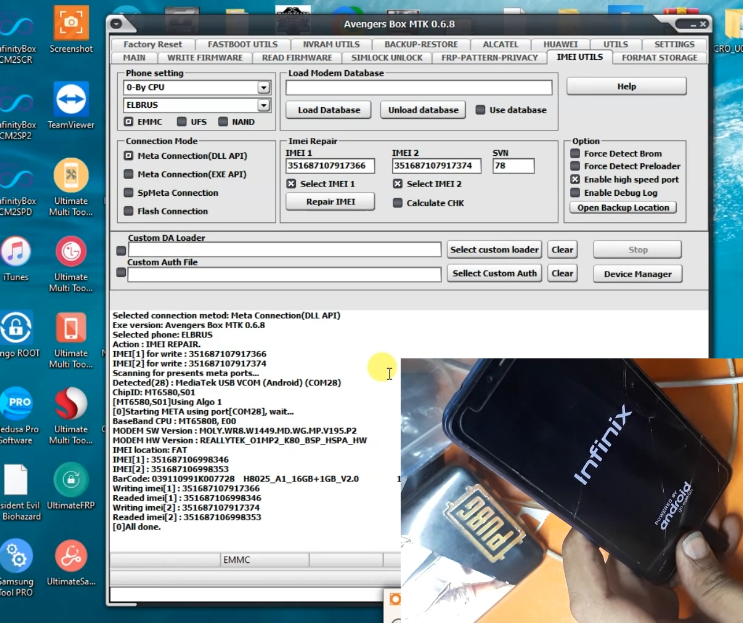Open InfinityBox CM2SP2 shortcut
This screenshot has height=623, width=743.
[x=17, y=112]
